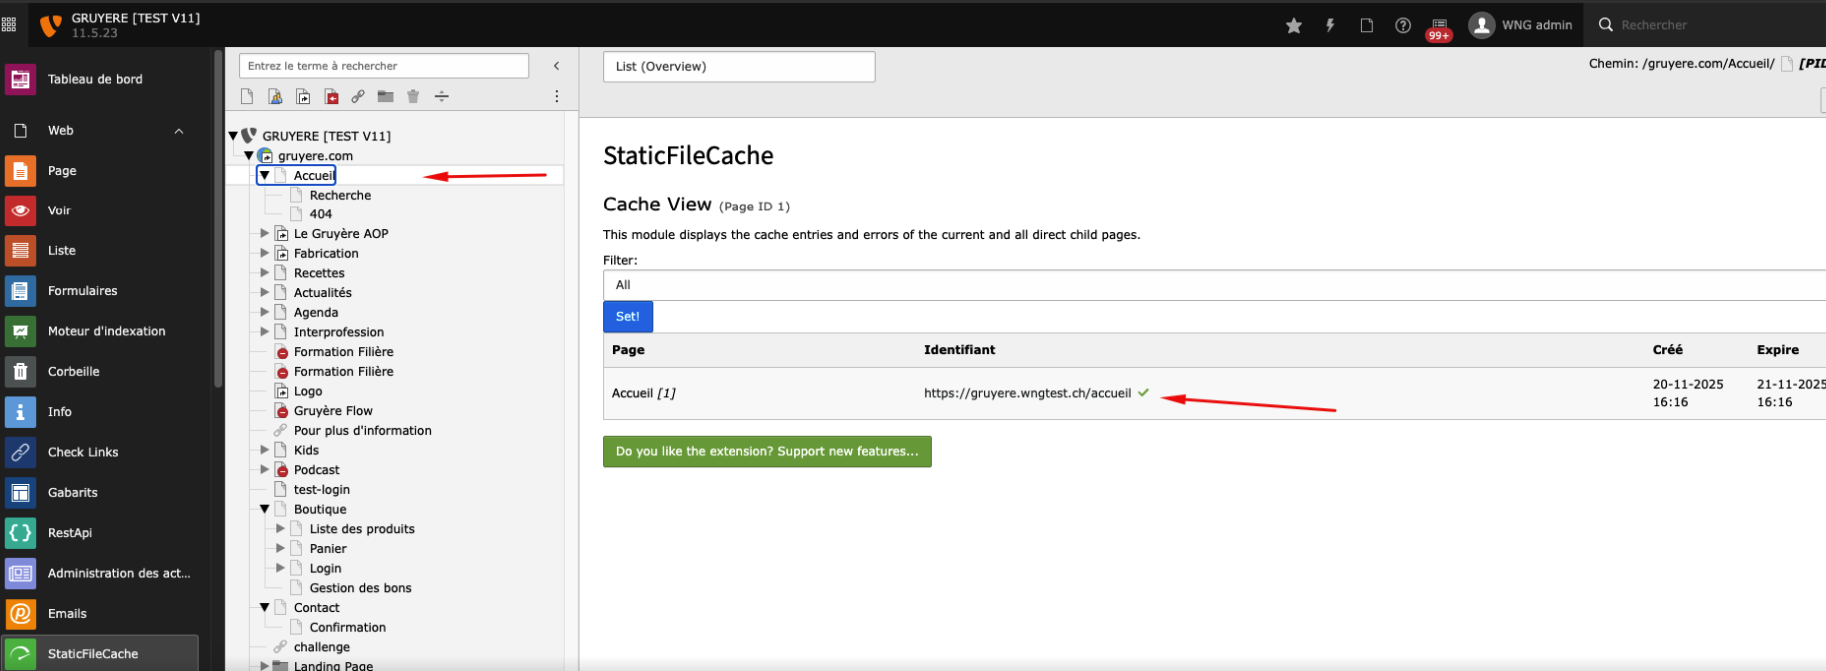Image resolution: width=1826 pixels, height=671 pixels.
Task: Click the menu separator icon in tree toolbar
Action: point(441,96)
